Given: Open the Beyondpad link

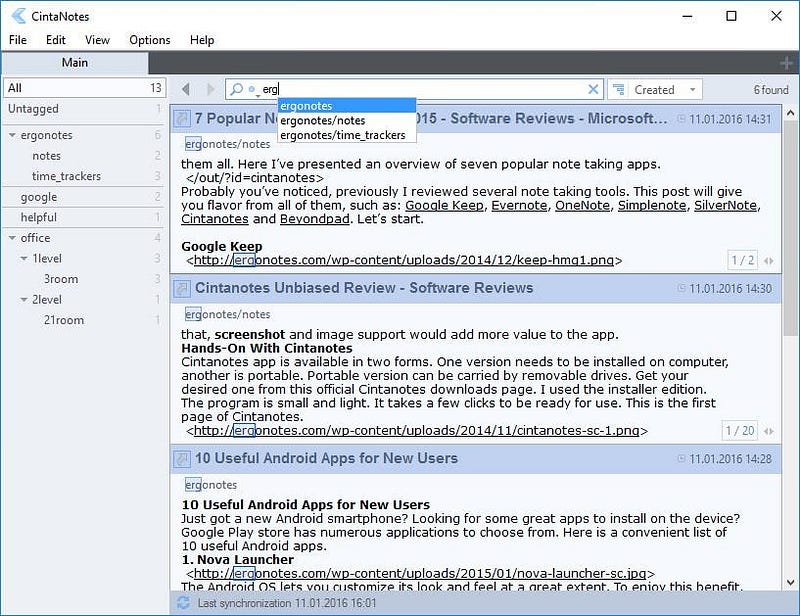Looking at the screenshot, I should click(314, 219).
